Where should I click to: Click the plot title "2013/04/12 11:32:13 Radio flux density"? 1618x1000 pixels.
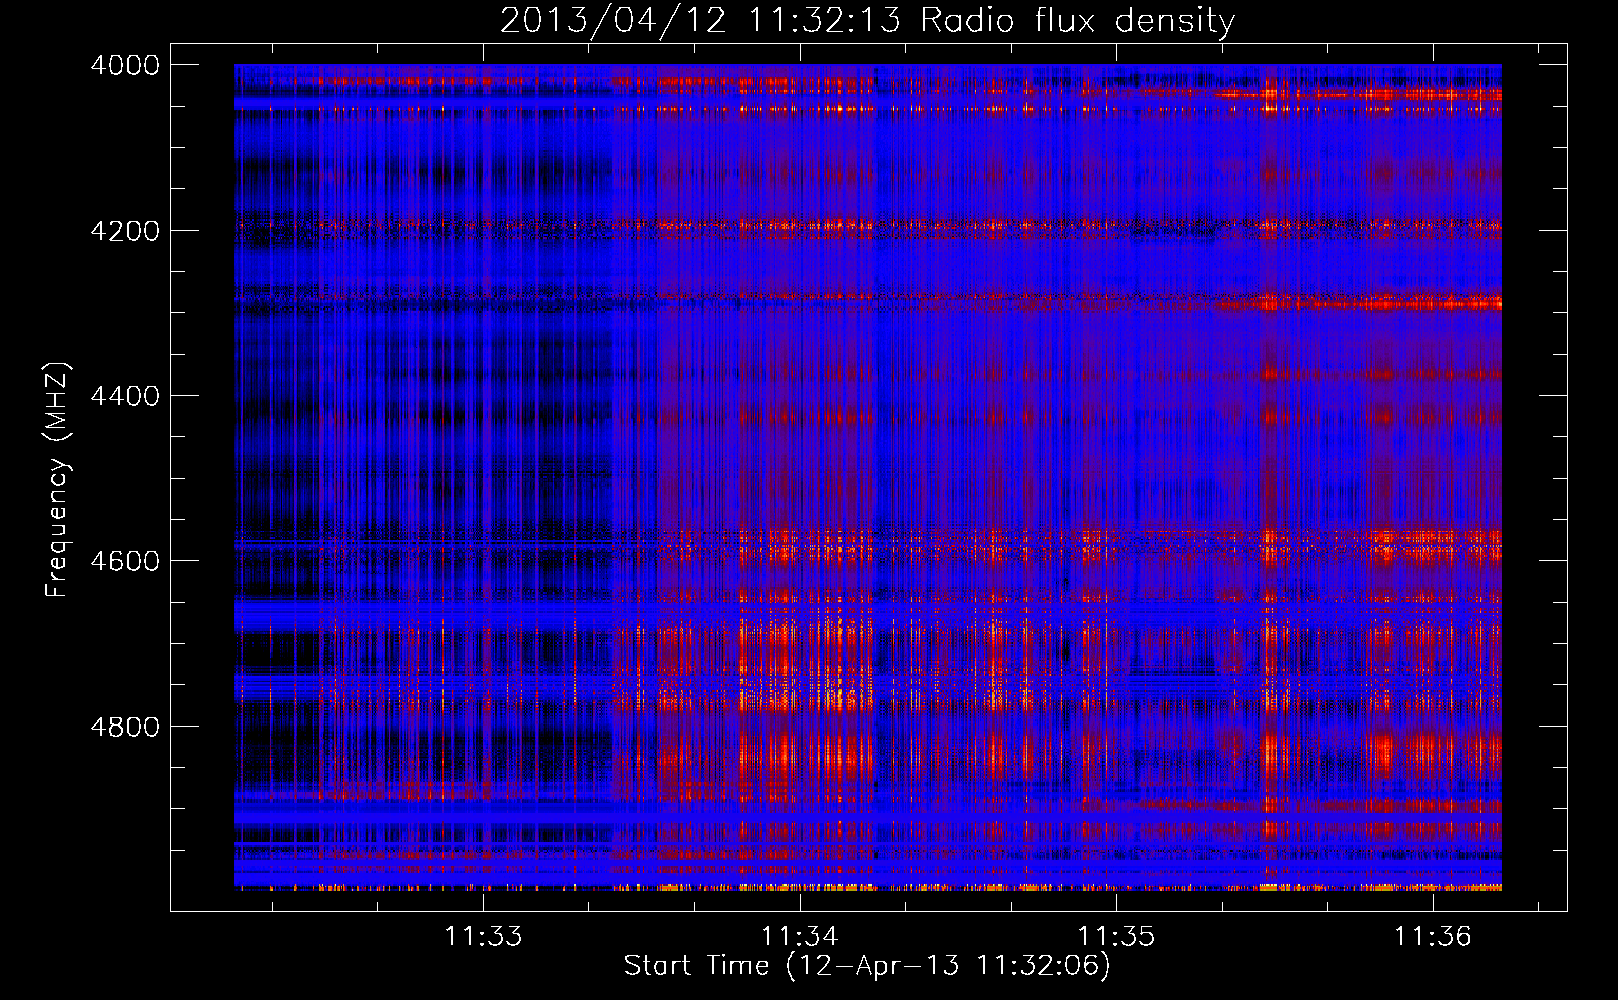point(867,20)
